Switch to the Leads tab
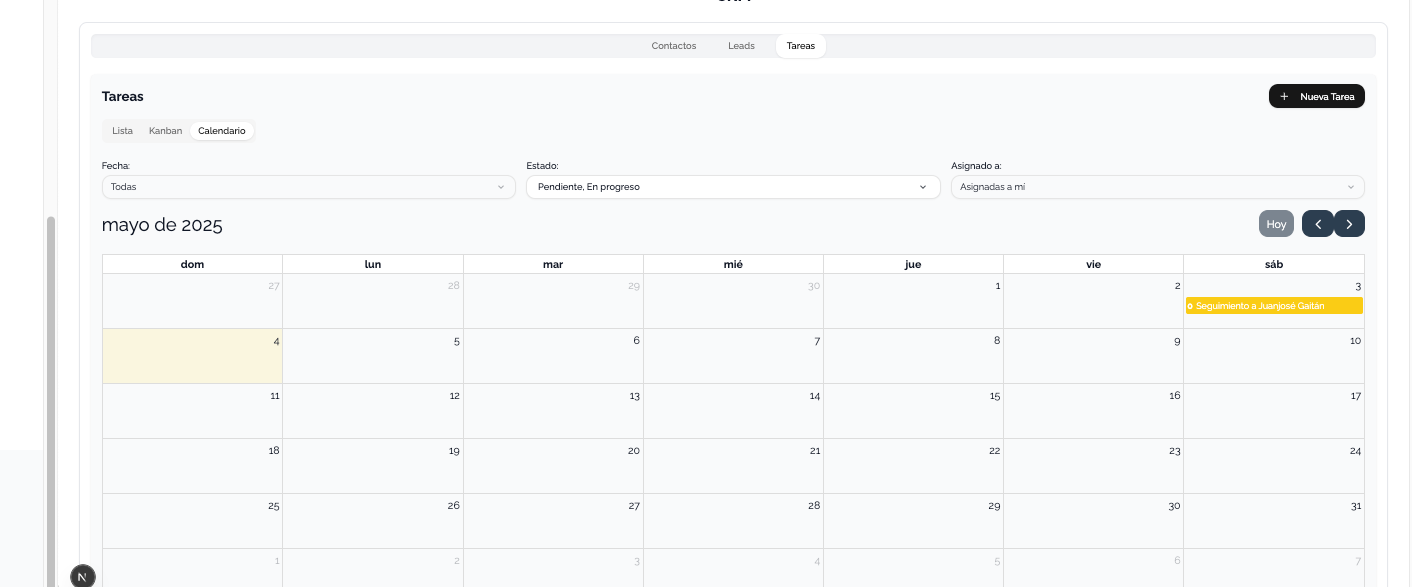Screen dimensions: 1412x587 [x=741, y=46]
